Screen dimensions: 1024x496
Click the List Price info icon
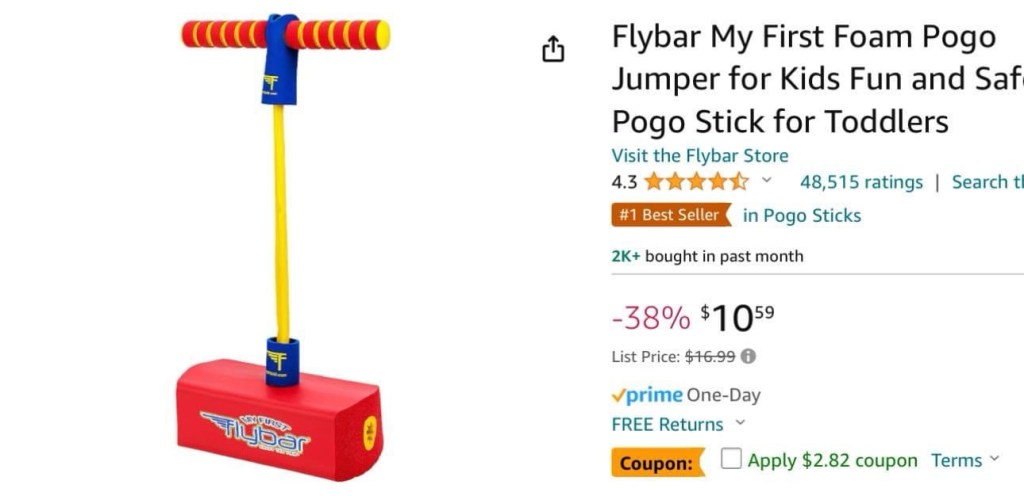point(748,356)
